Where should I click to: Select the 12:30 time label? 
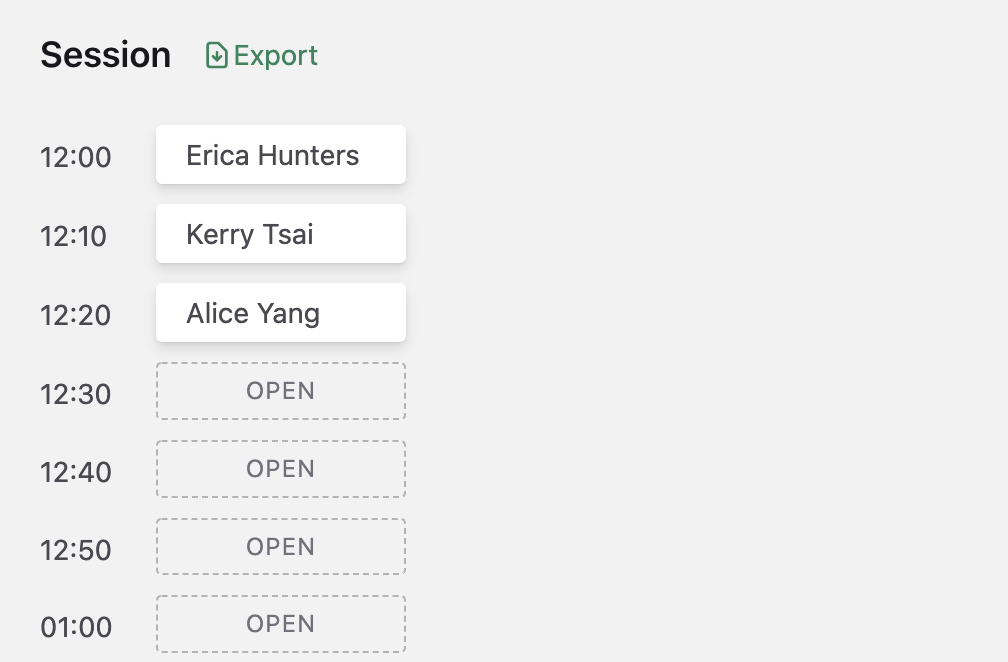click(x=76, y=395)
